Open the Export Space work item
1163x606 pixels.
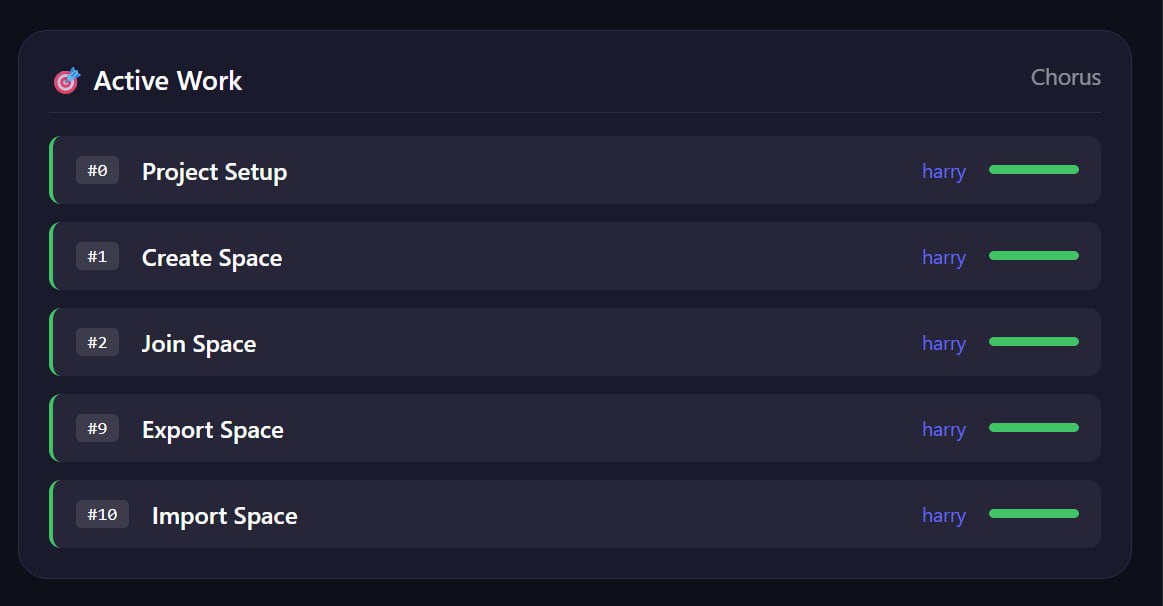pyautogui.click(x=213, y=430)
